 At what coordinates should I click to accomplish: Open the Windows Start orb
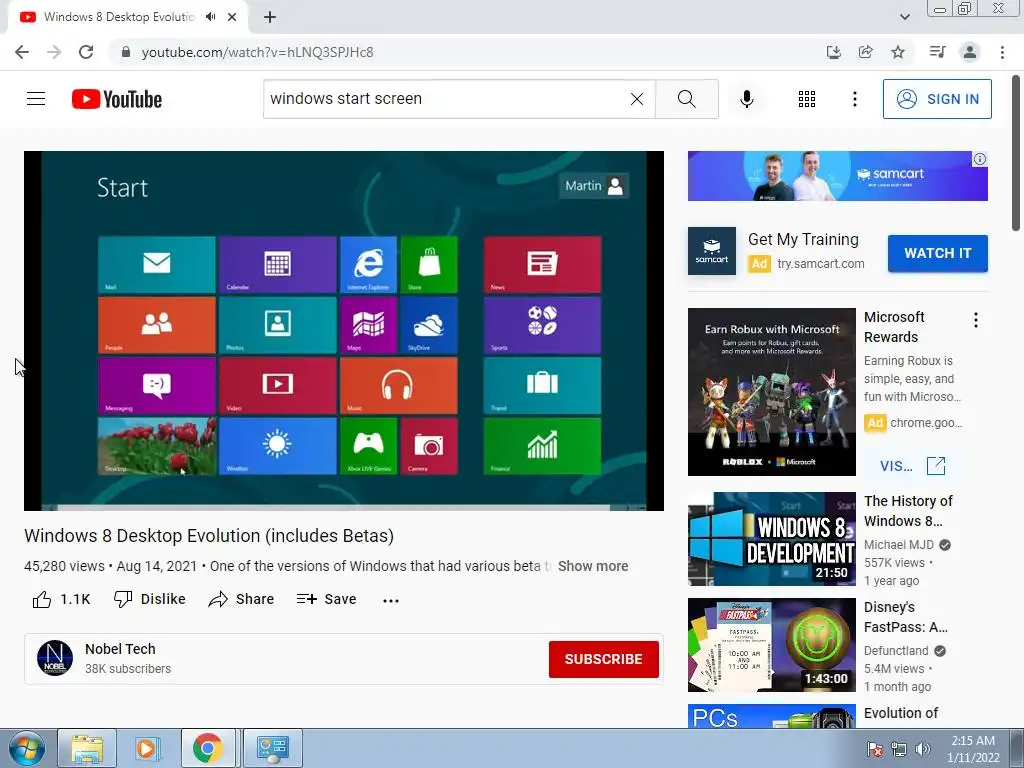tap(27, 748)
